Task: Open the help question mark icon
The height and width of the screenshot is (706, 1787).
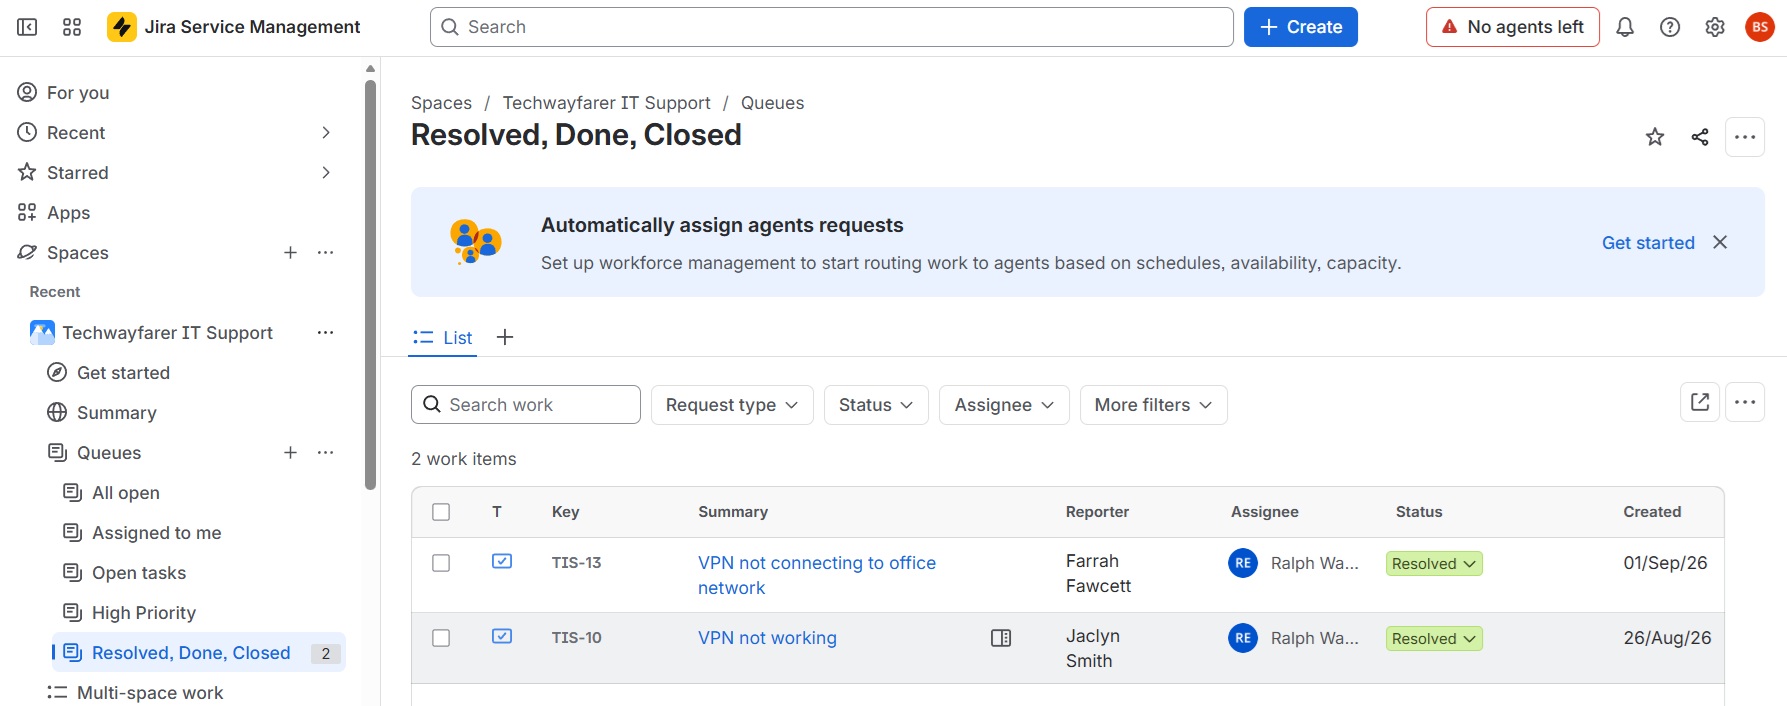Action: coord(1670,27)
